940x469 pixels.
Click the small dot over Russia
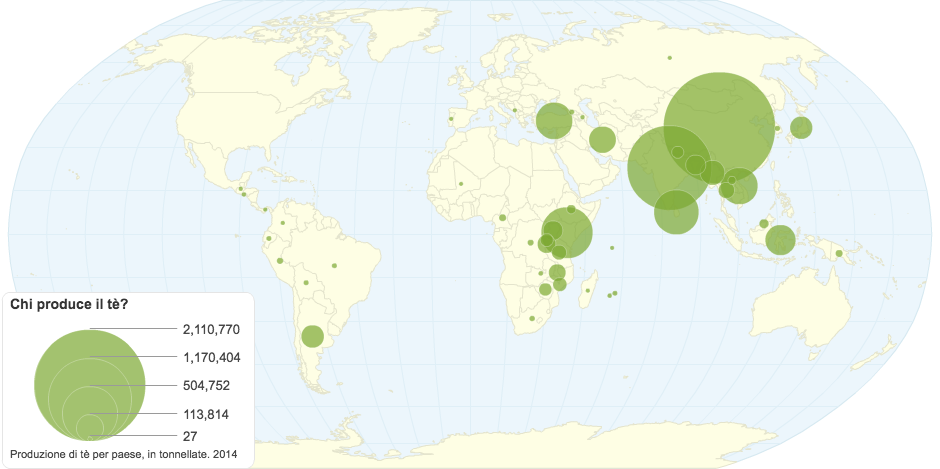669,57
